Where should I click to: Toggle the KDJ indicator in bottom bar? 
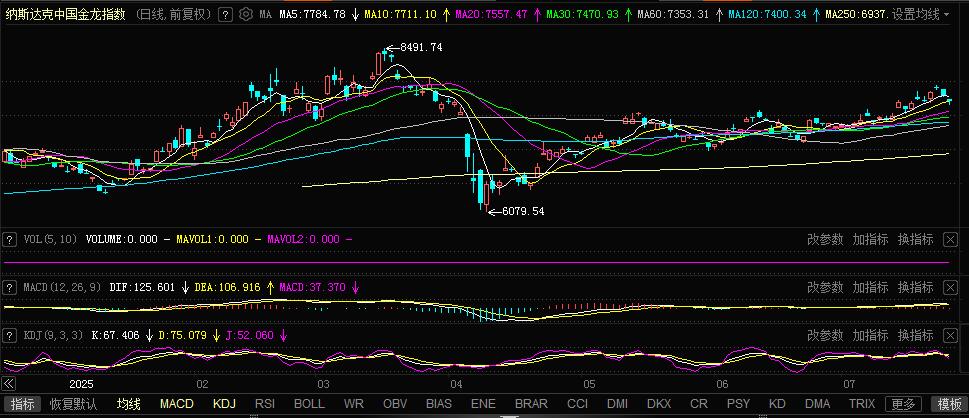(225, 404)
